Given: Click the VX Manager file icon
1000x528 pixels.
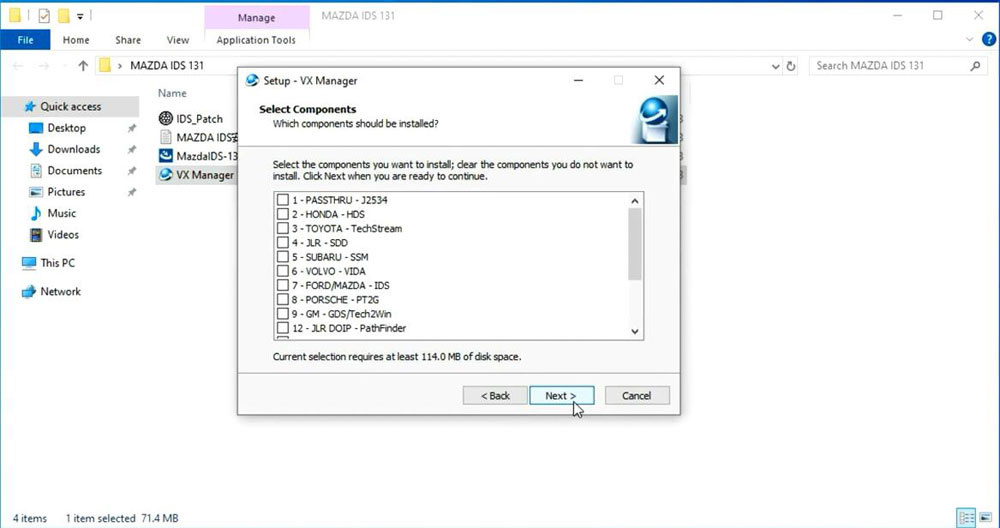Looking at the screenshot, I should tap(166, 174).
